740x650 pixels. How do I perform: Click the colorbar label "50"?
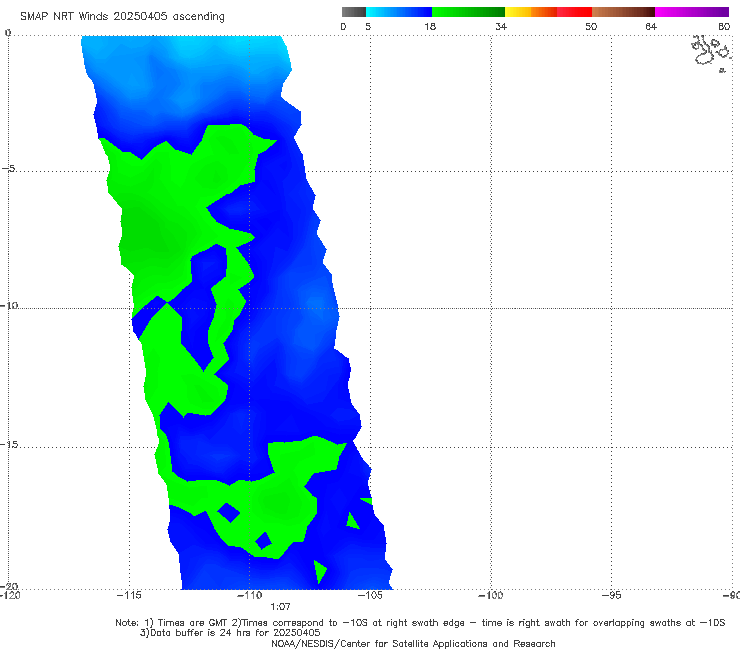591,26
